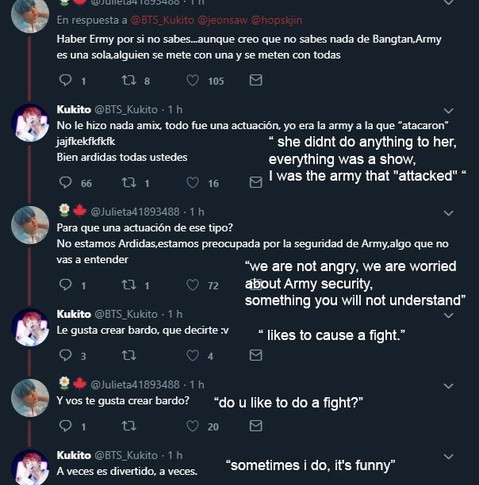479x485 pixels.
Task: Reply to the tweet with 105 likes
Action: point(65,80)
